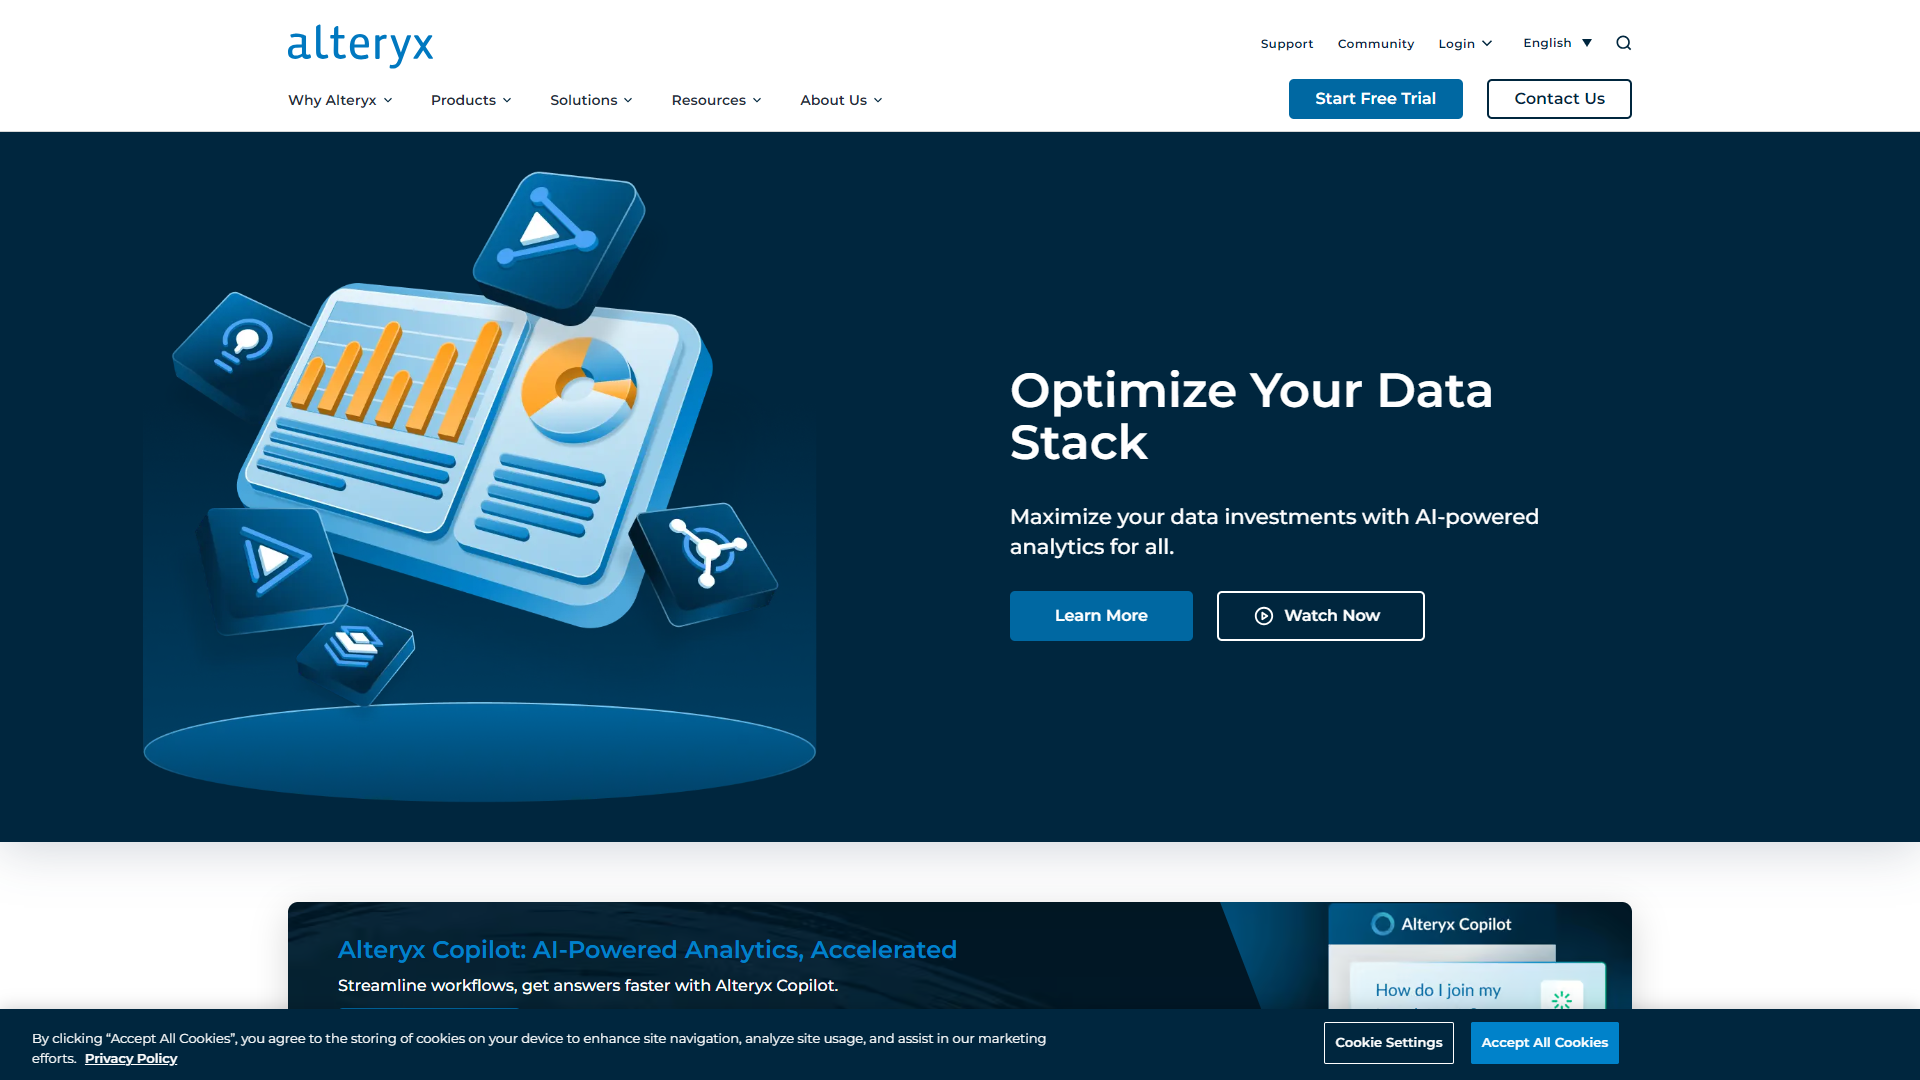Click the search icon in navbar
Image resolution: width=1920 pixels, height=1080 pixels.
[x=1623, y=42]
